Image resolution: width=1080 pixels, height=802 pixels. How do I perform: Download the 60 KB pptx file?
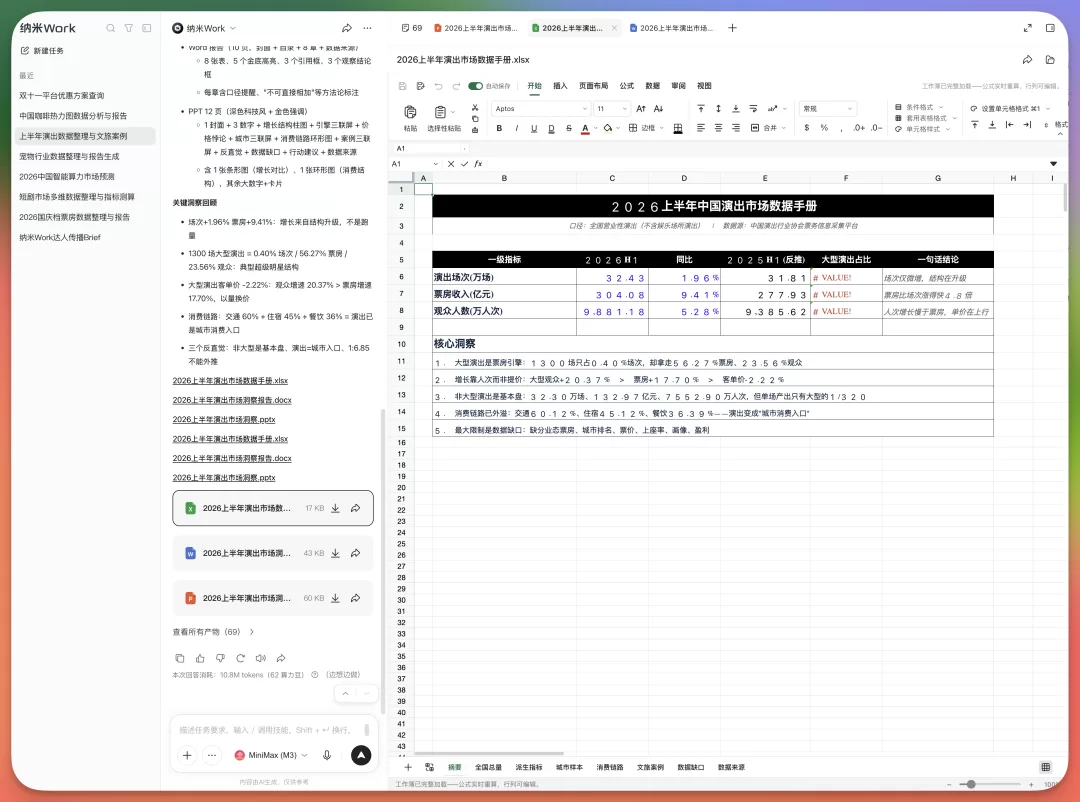coord(335,598)
